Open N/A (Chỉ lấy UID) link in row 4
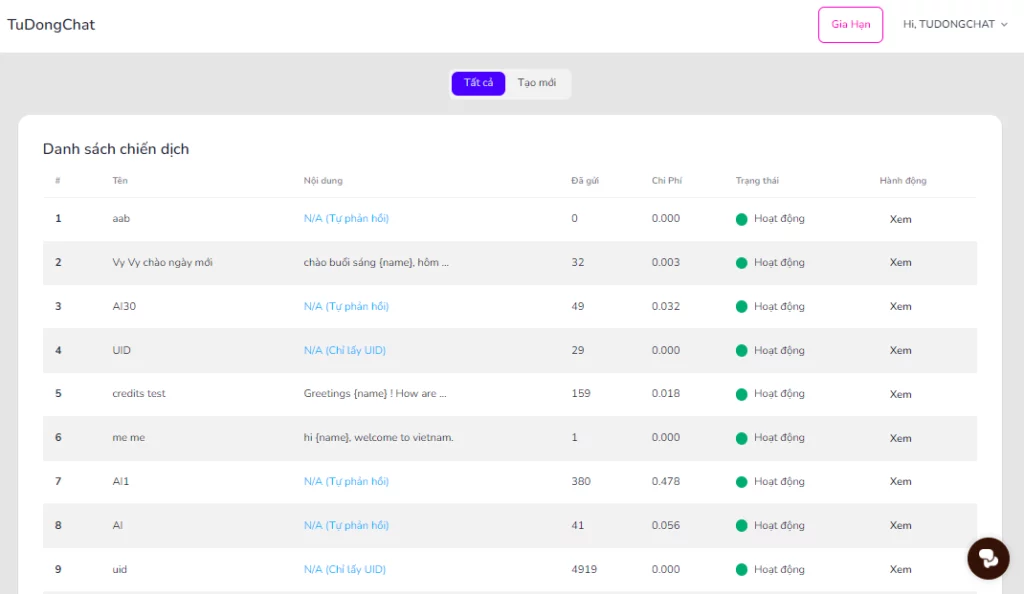Viewport: 1024px width, 594px height. point(345,351)
